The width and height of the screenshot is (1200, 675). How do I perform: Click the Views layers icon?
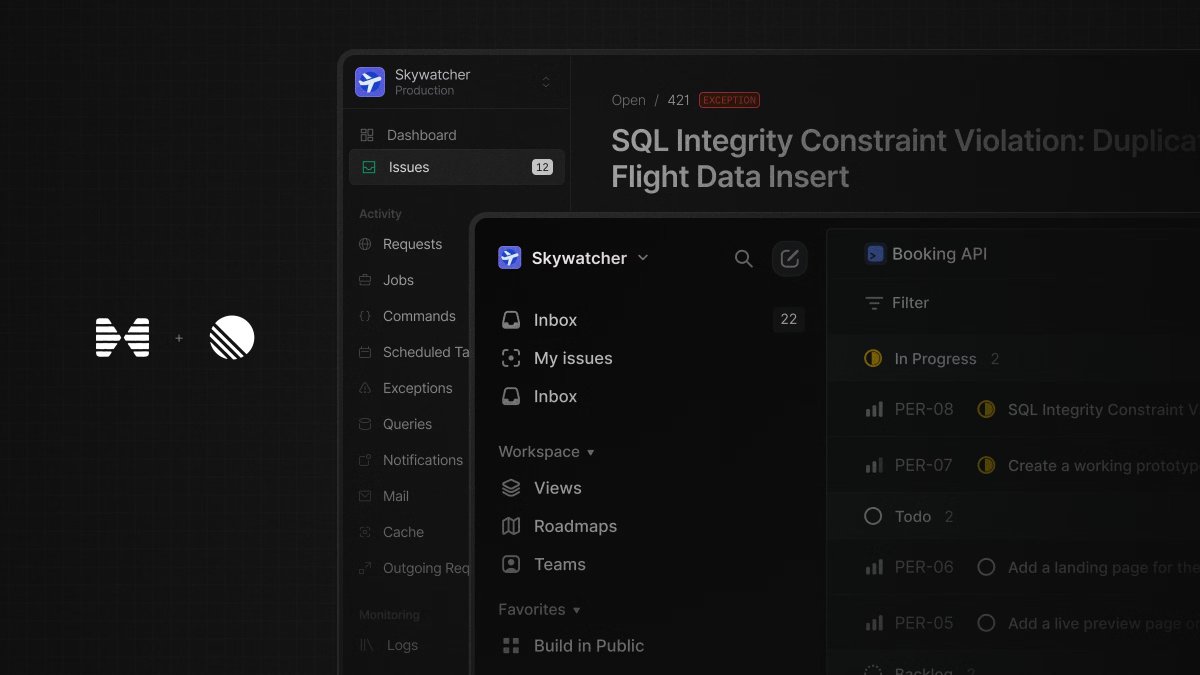[511, 488]
